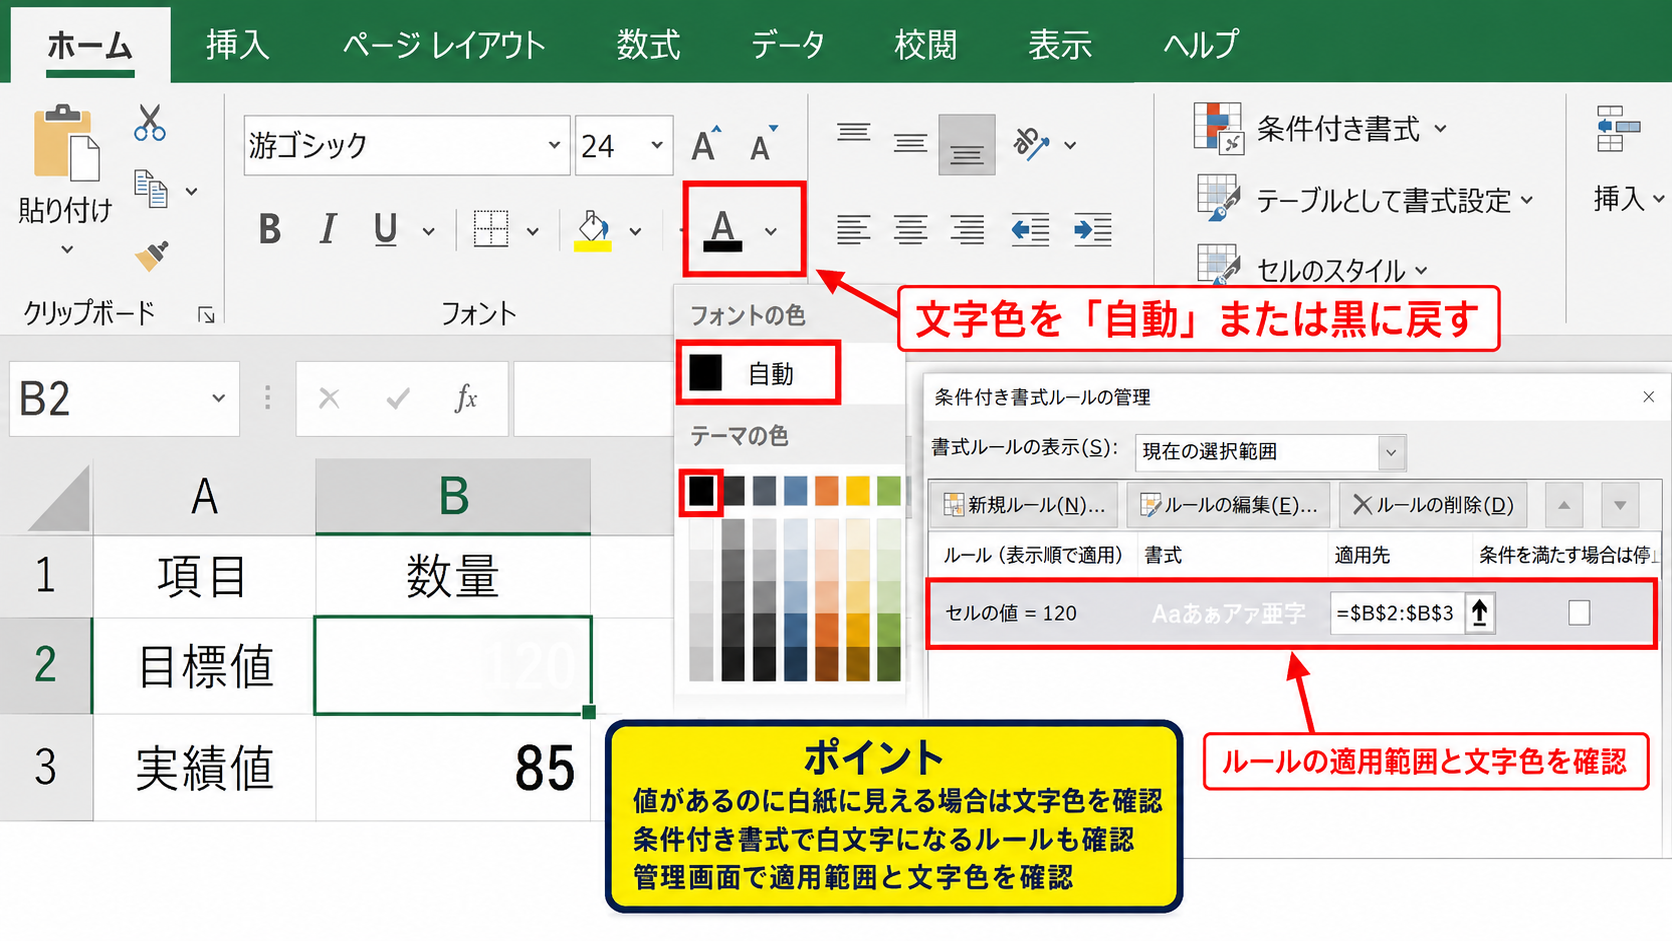The width and height of the screenshot is (1672, 941).
Task: Open the rule display scope dropdown
Action: [x=1390, y=453]
